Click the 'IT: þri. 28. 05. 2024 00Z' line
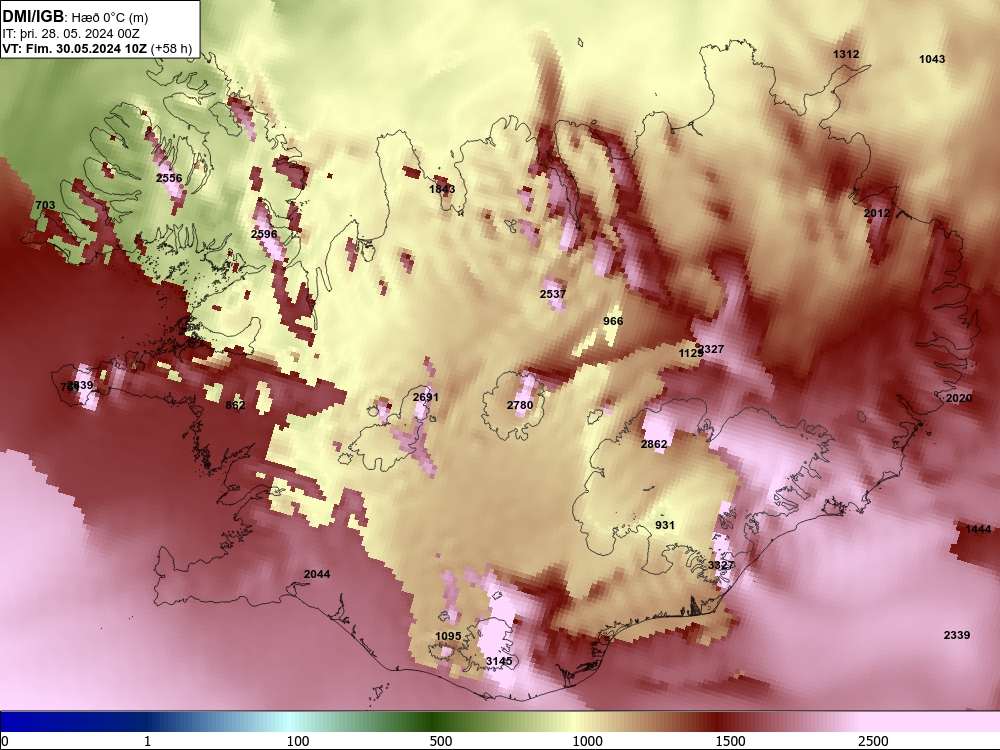This screenshot has width=1000, height=750. pos(71,34)
